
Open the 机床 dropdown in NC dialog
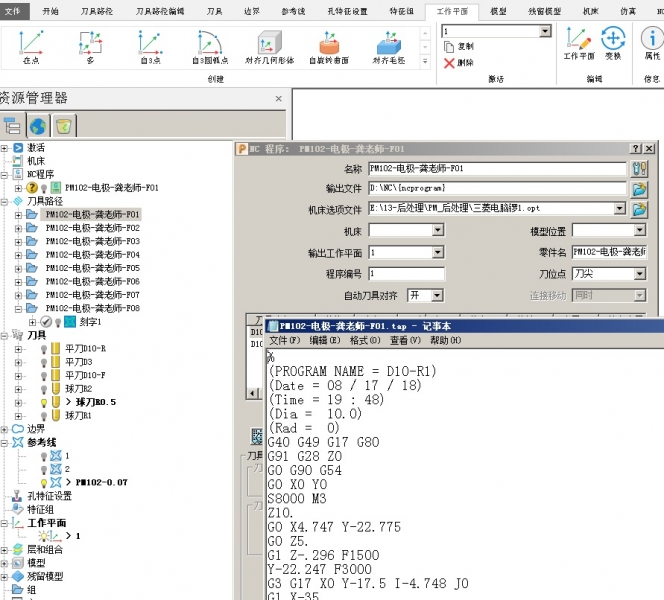point(438,230)
